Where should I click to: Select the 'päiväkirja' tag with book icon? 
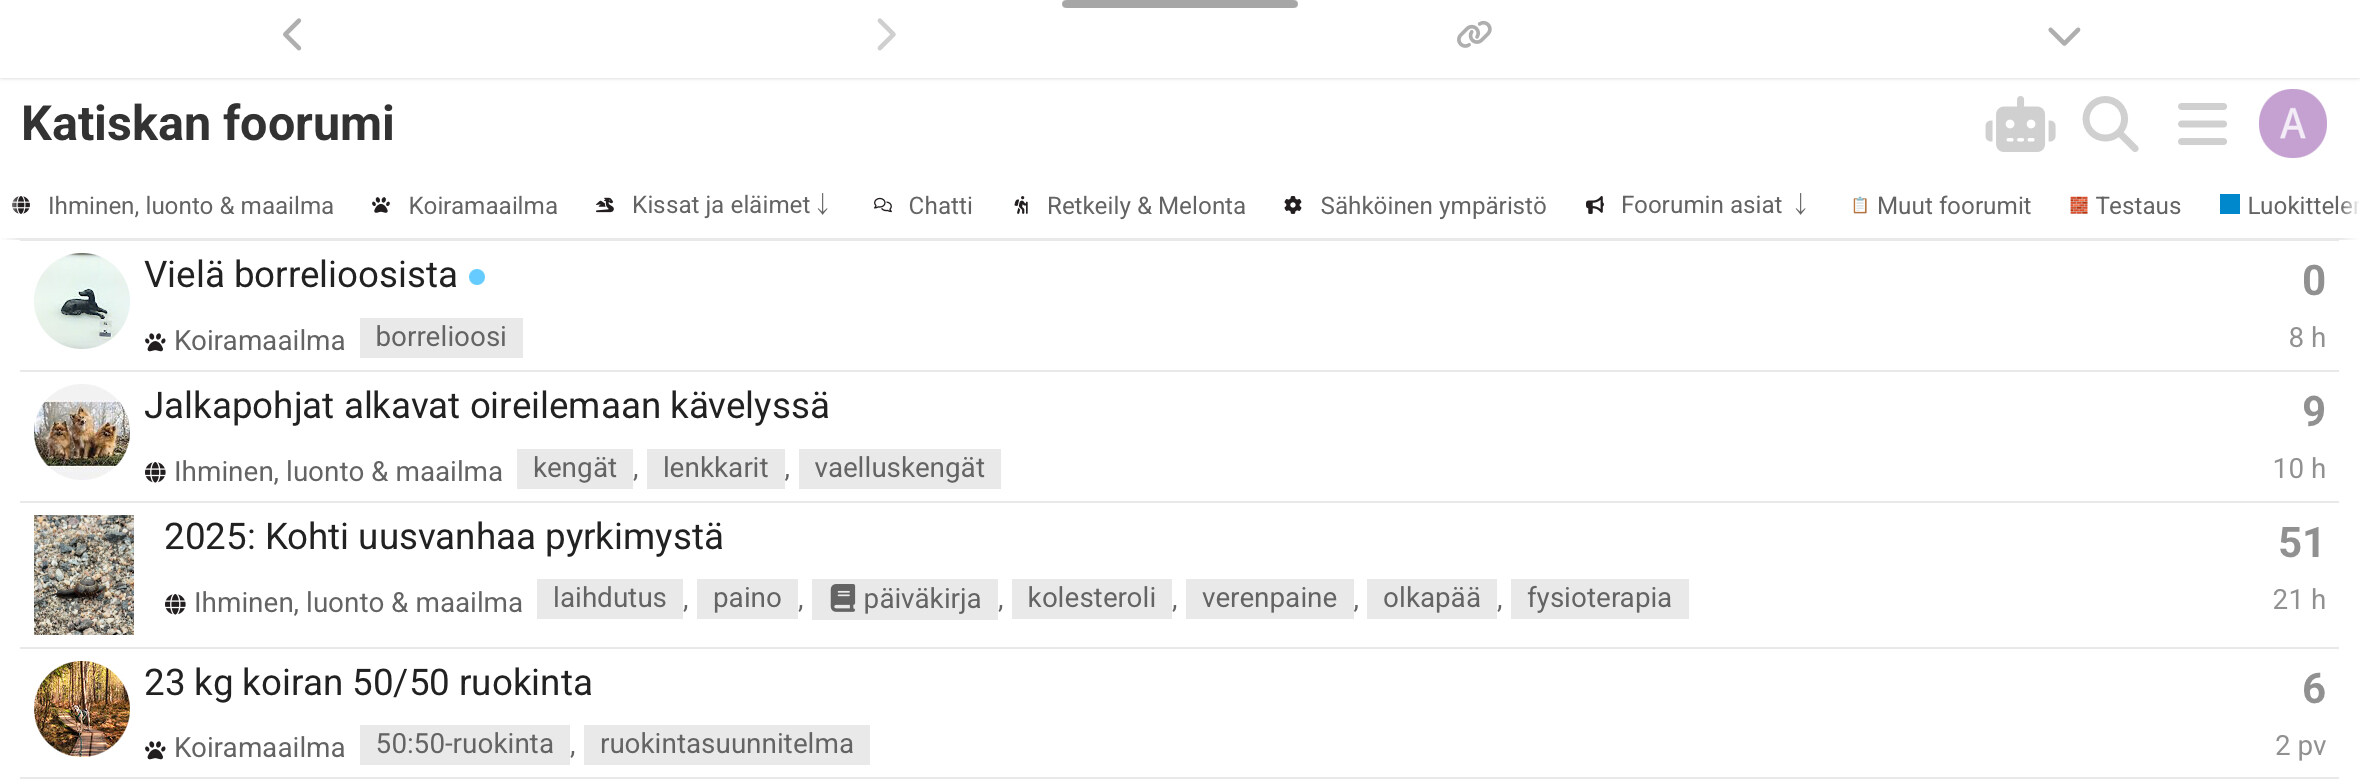[906, 599]
